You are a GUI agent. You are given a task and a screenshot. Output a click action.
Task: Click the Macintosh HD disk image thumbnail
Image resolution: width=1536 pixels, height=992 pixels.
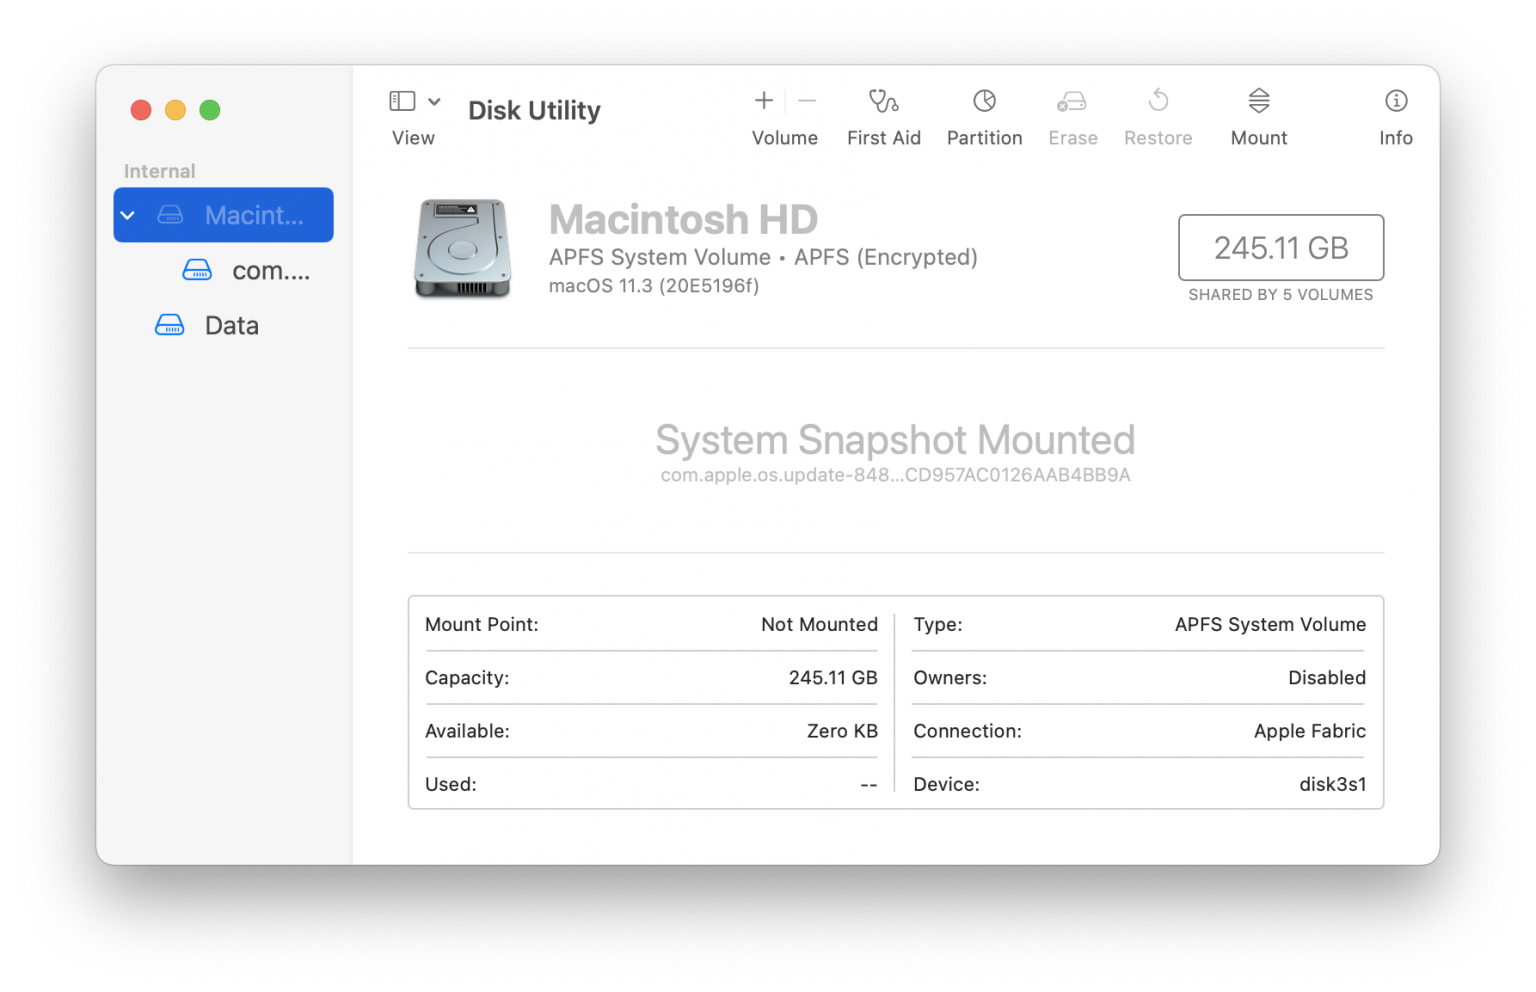click(x=461, y=248)
